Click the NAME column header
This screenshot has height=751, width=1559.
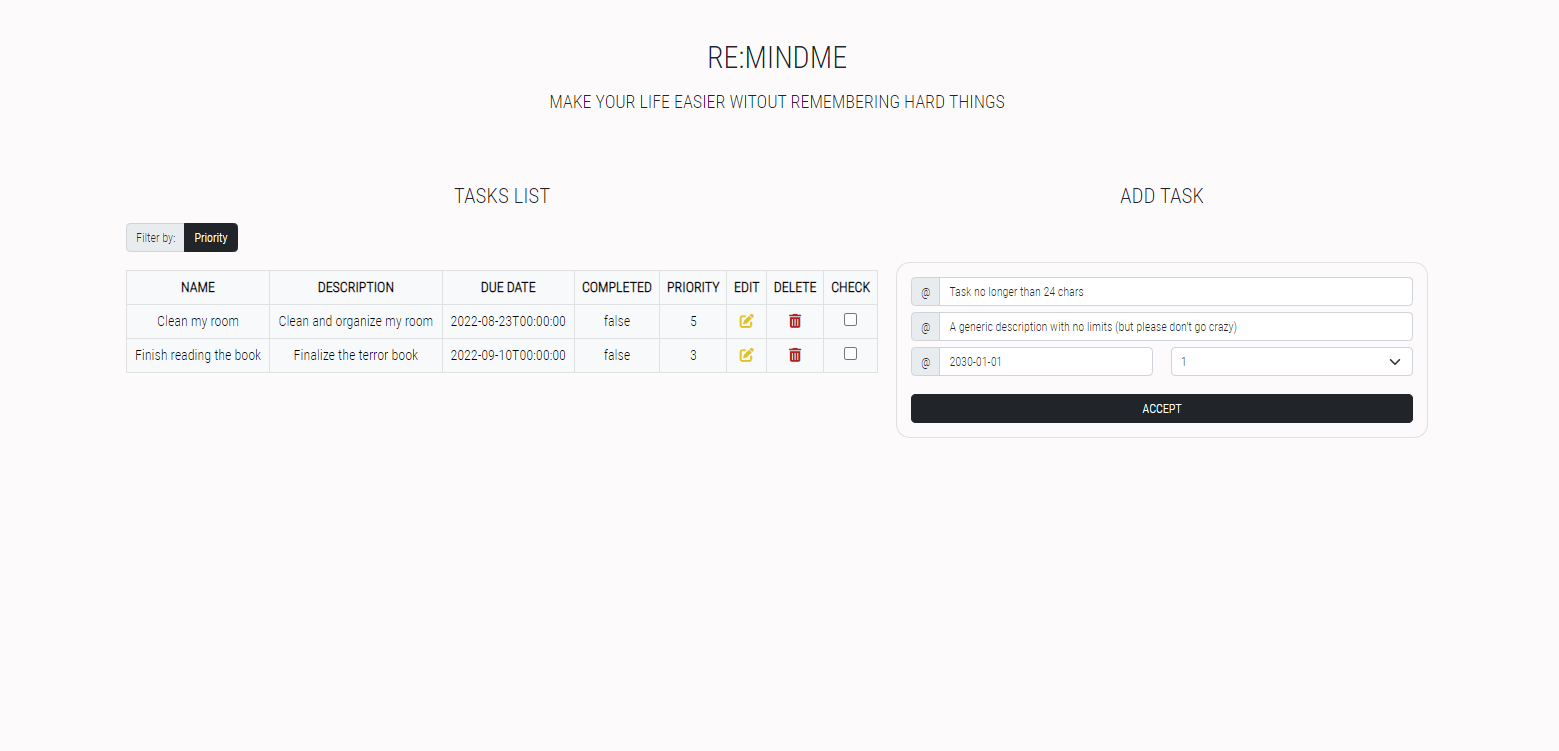pyautogui.click(x=198, y=288)
